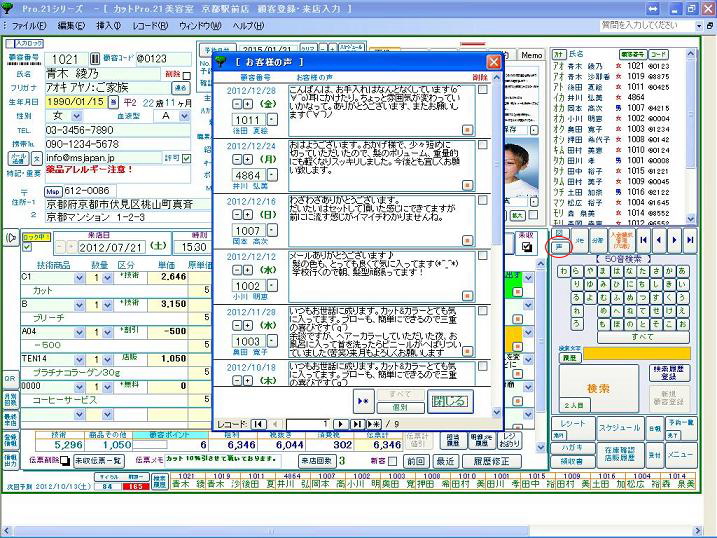Open calendar picker beside birth date

113,102
